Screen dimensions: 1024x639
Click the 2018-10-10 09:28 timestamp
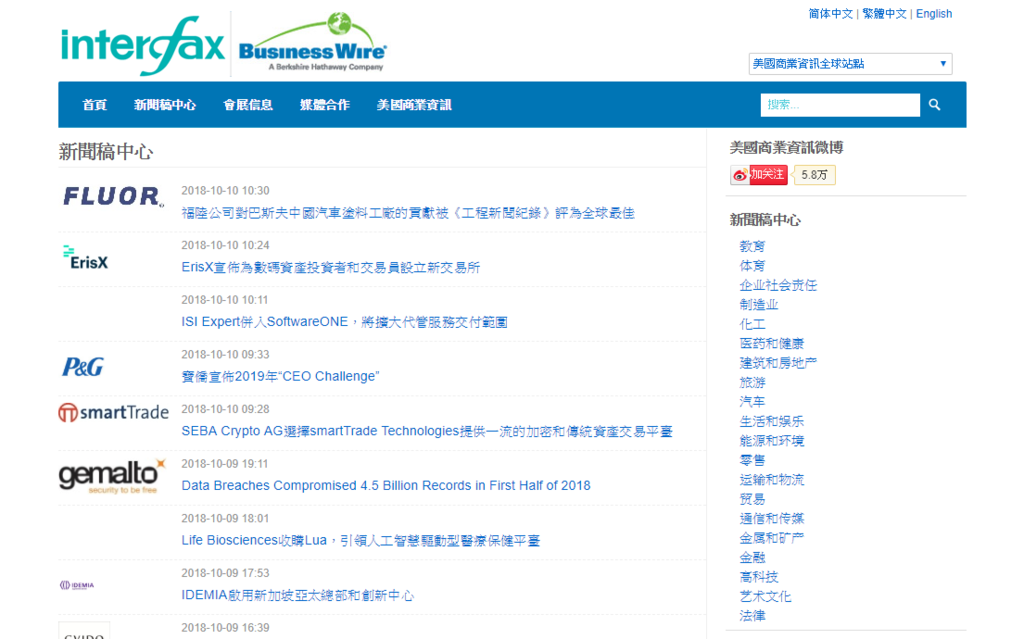click(x=225, y=409)
